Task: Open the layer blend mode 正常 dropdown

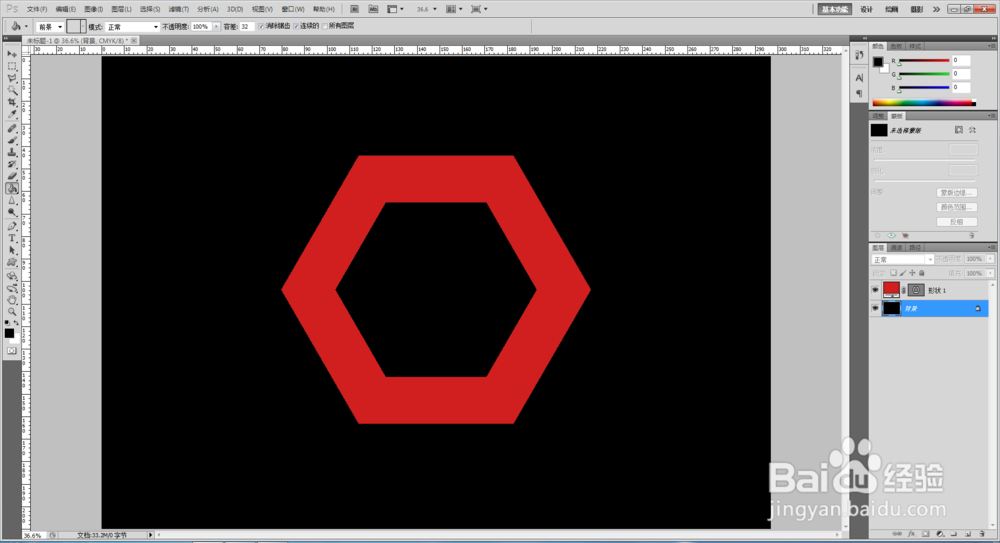Action: [x=902, y=260]
